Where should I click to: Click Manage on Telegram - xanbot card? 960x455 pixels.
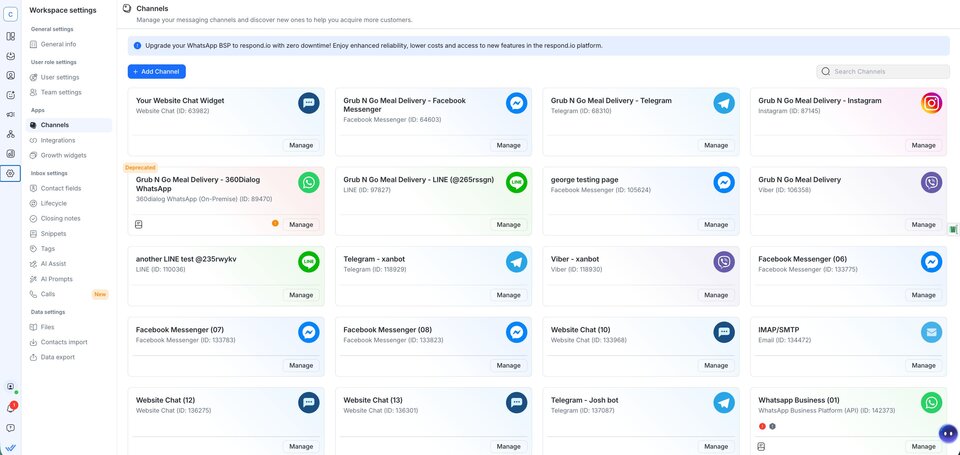click(x=509, y=295)
